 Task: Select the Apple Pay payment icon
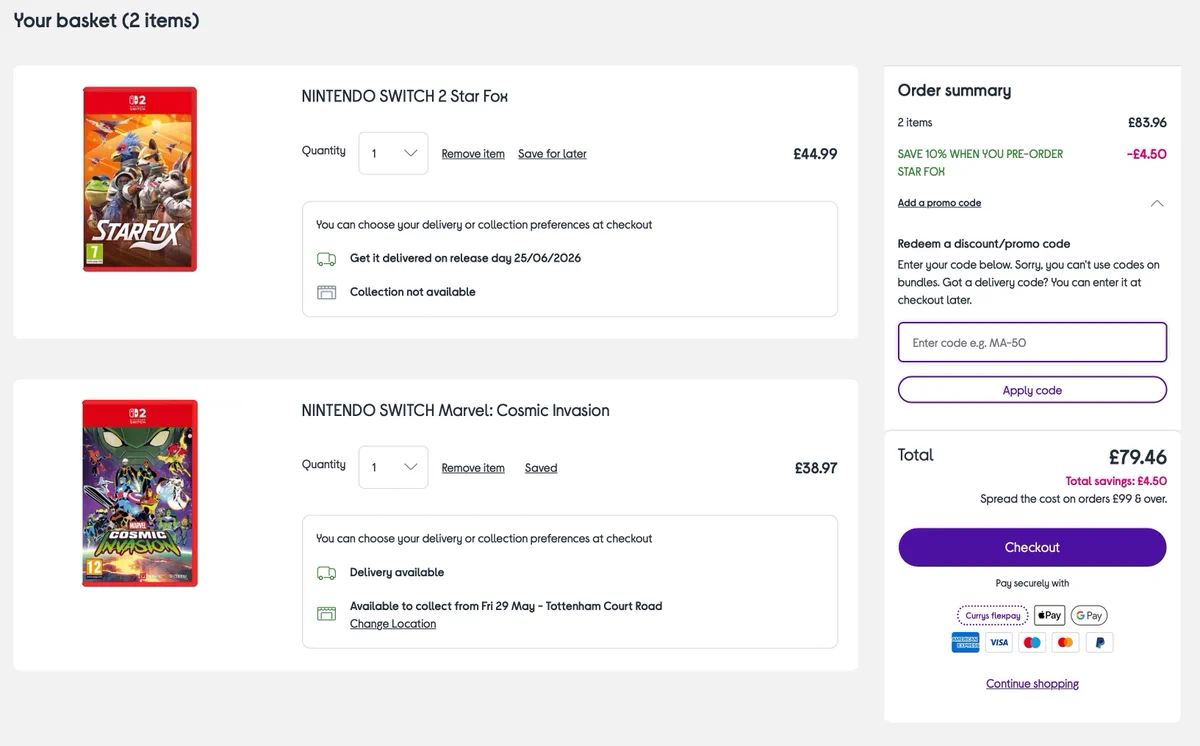[1049, 616]
